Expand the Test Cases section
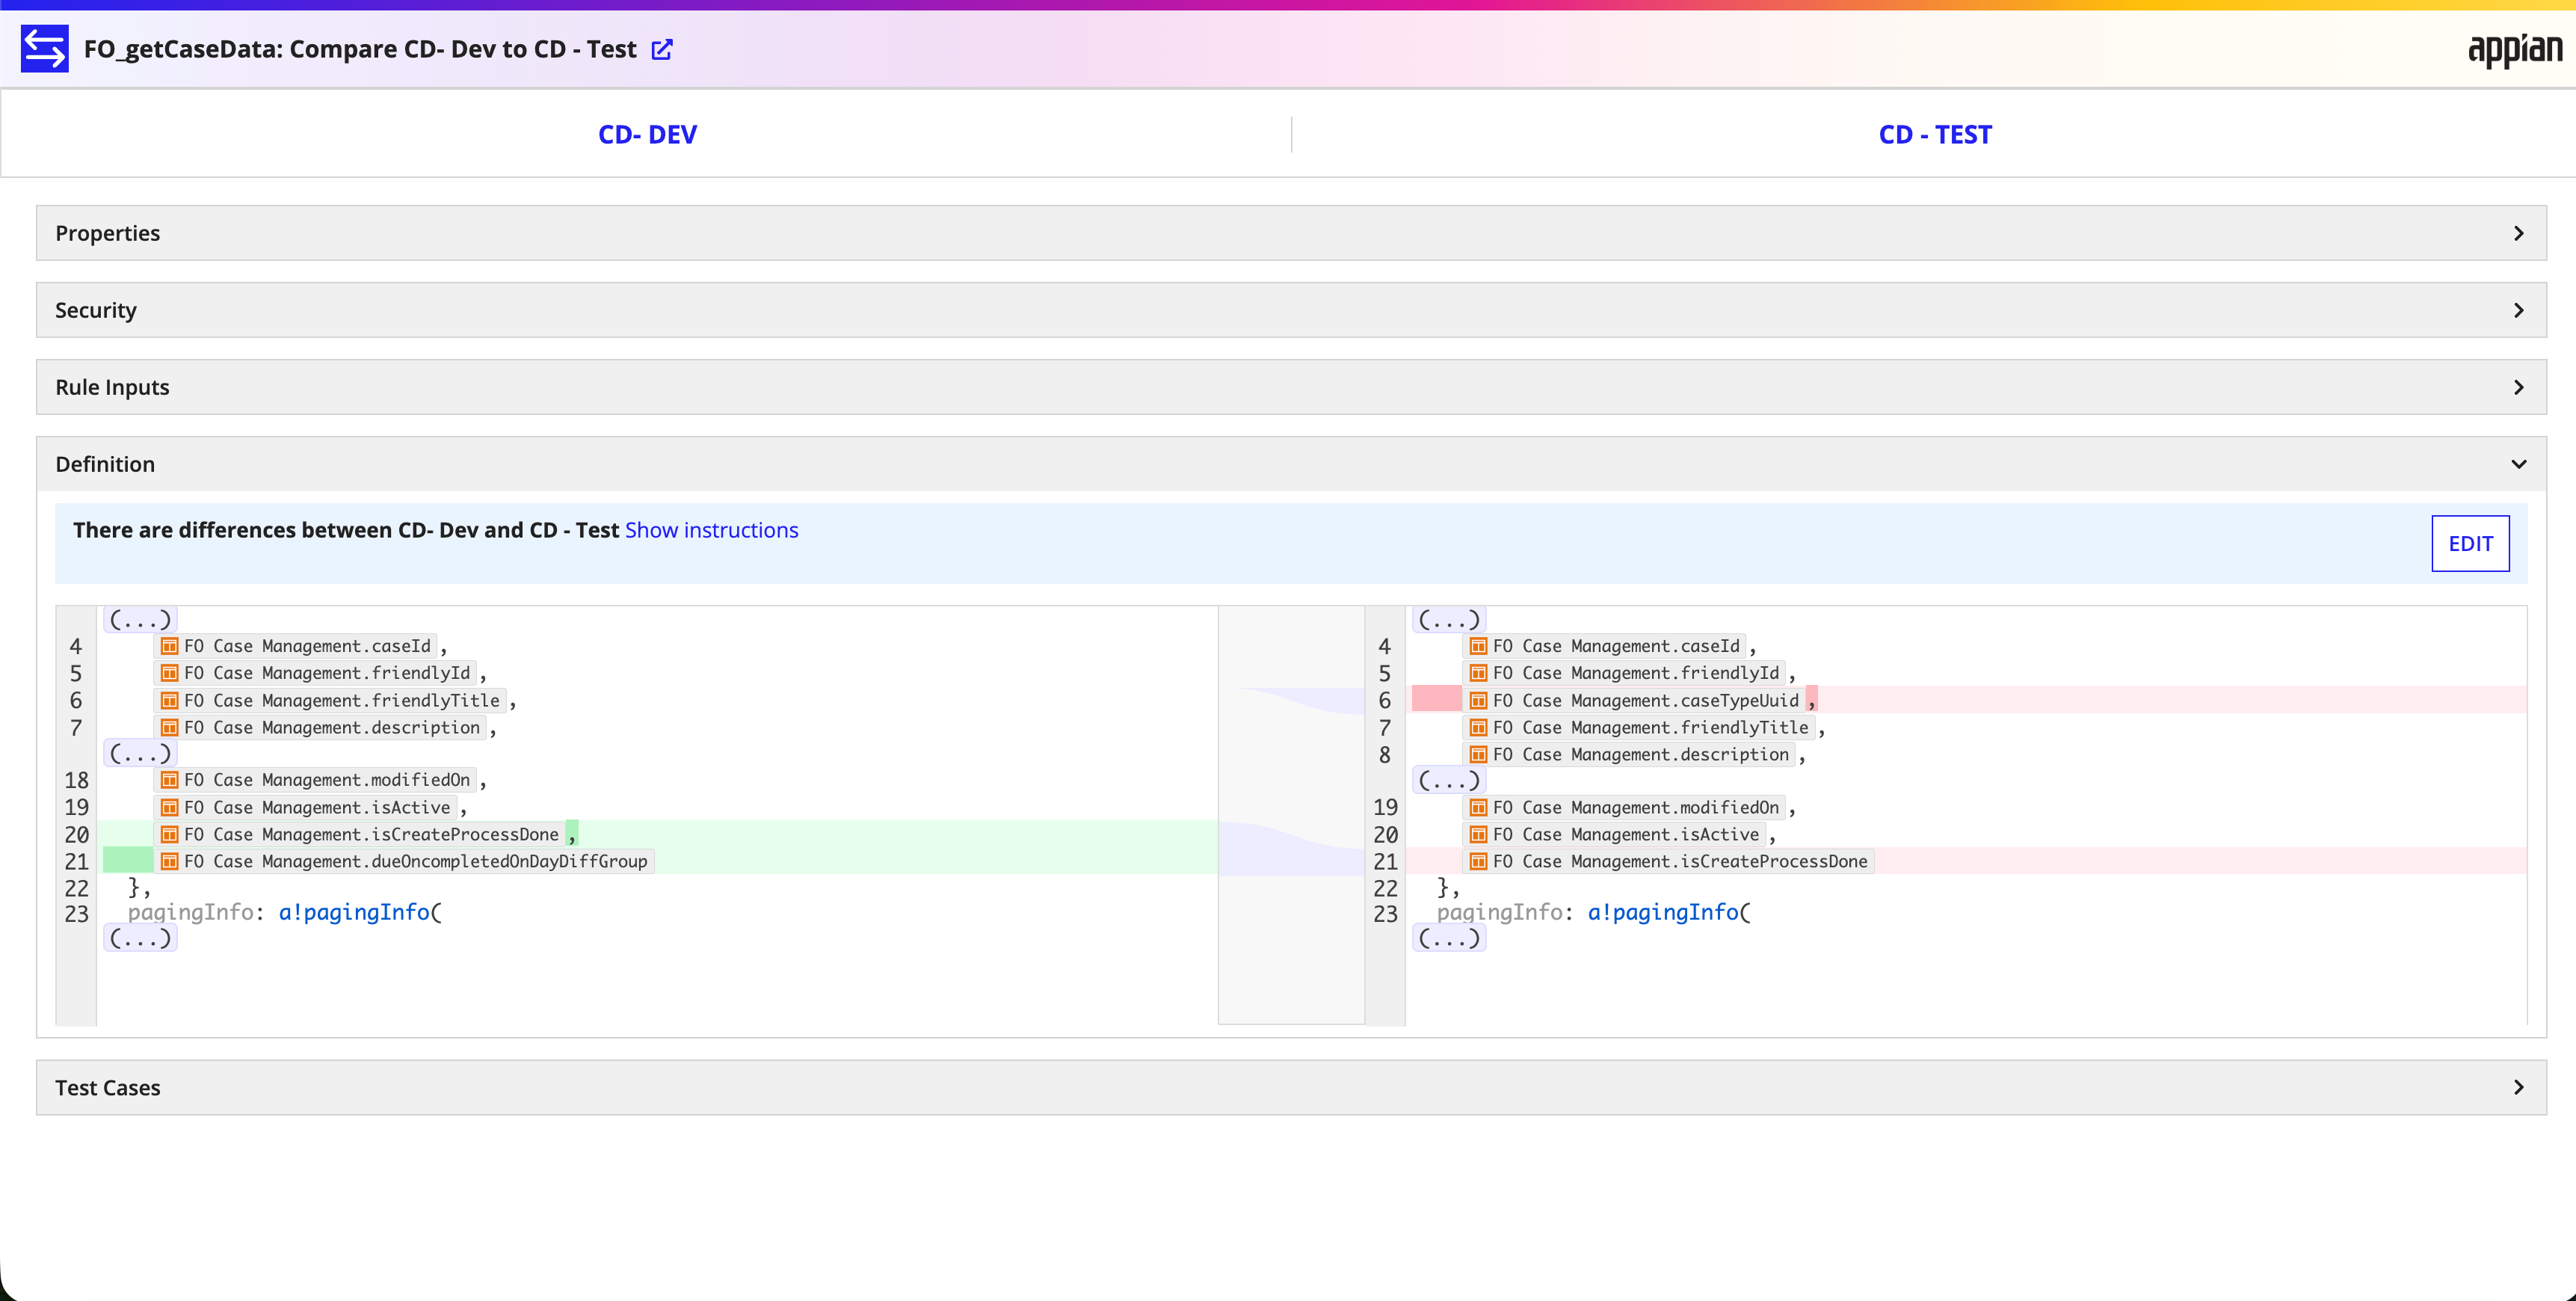The height and width of the screenshot is (1301, 2576). (1291, 1087)
